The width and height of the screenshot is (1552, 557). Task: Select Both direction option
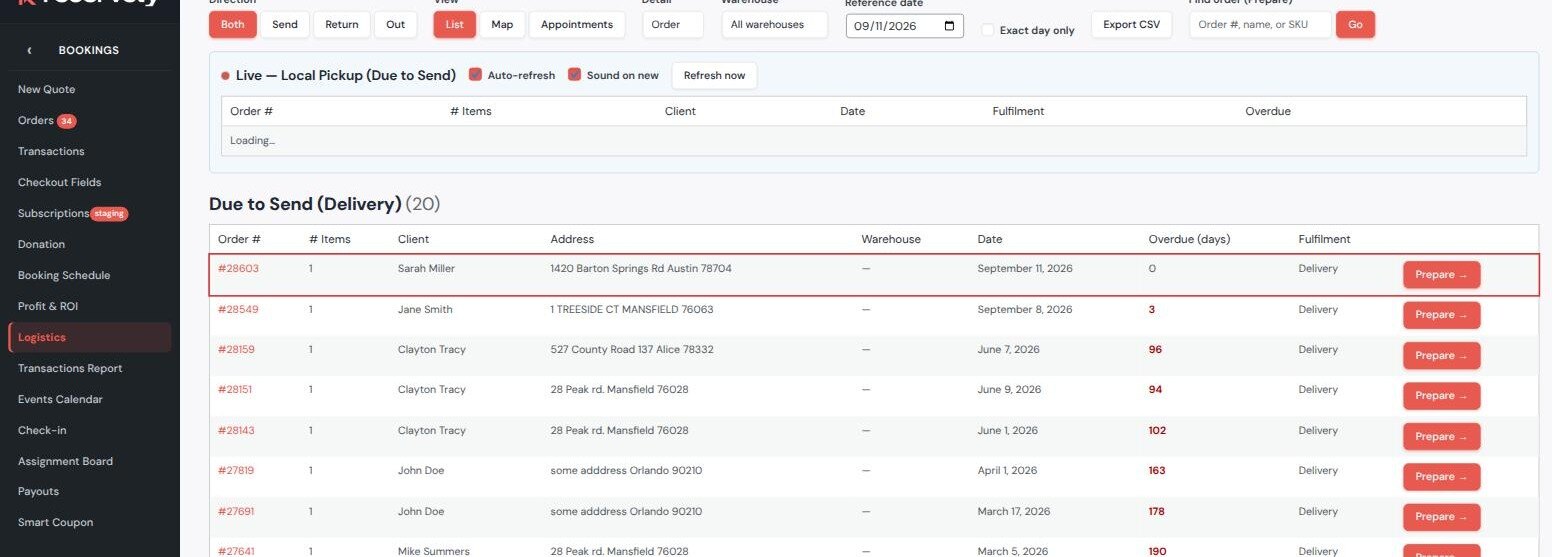coord(233,25)
